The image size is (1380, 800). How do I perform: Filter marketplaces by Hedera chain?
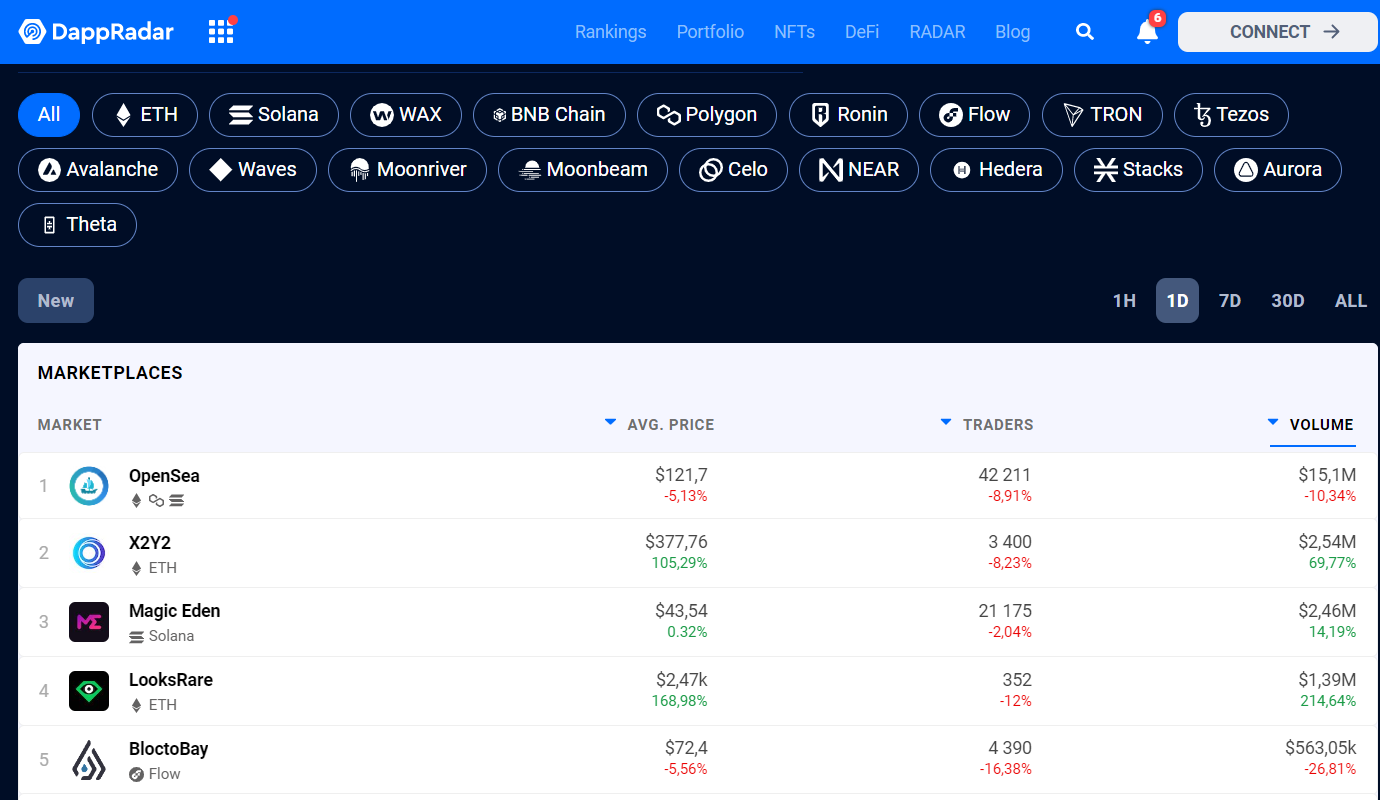996,169
